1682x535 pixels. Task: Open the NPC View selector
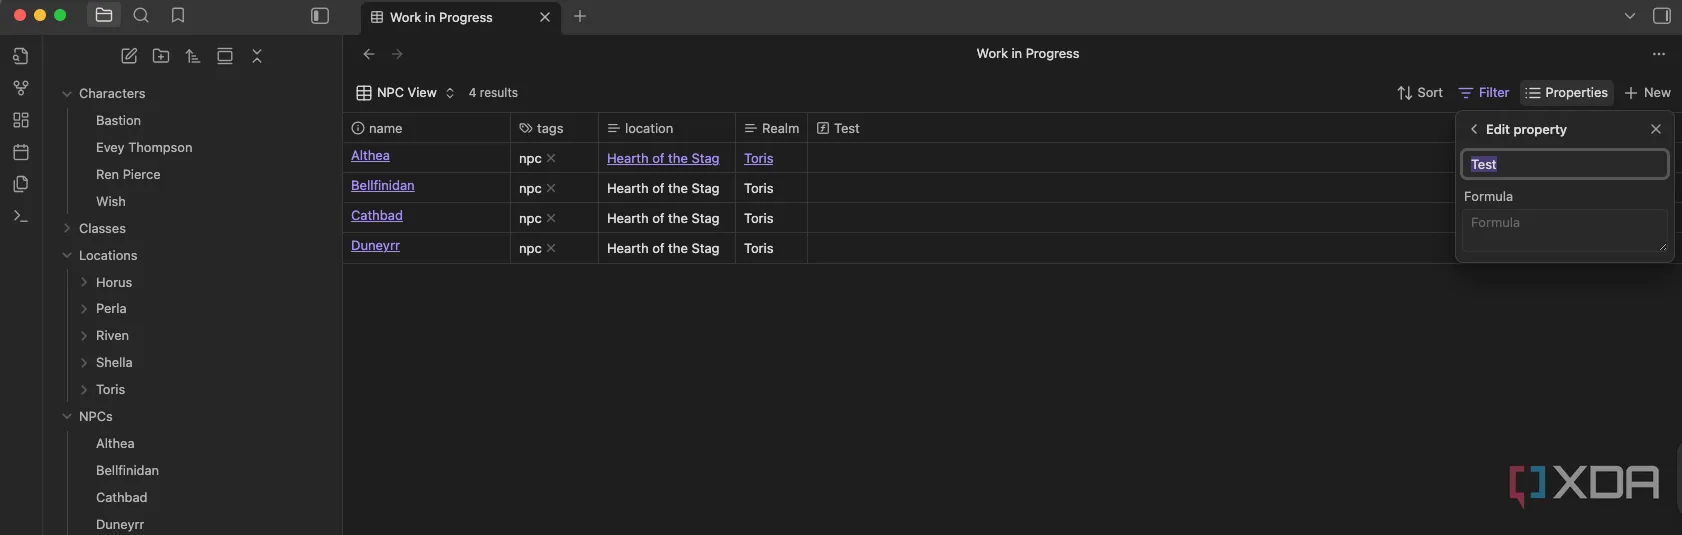pyautogui.click(x=406, y=93)
